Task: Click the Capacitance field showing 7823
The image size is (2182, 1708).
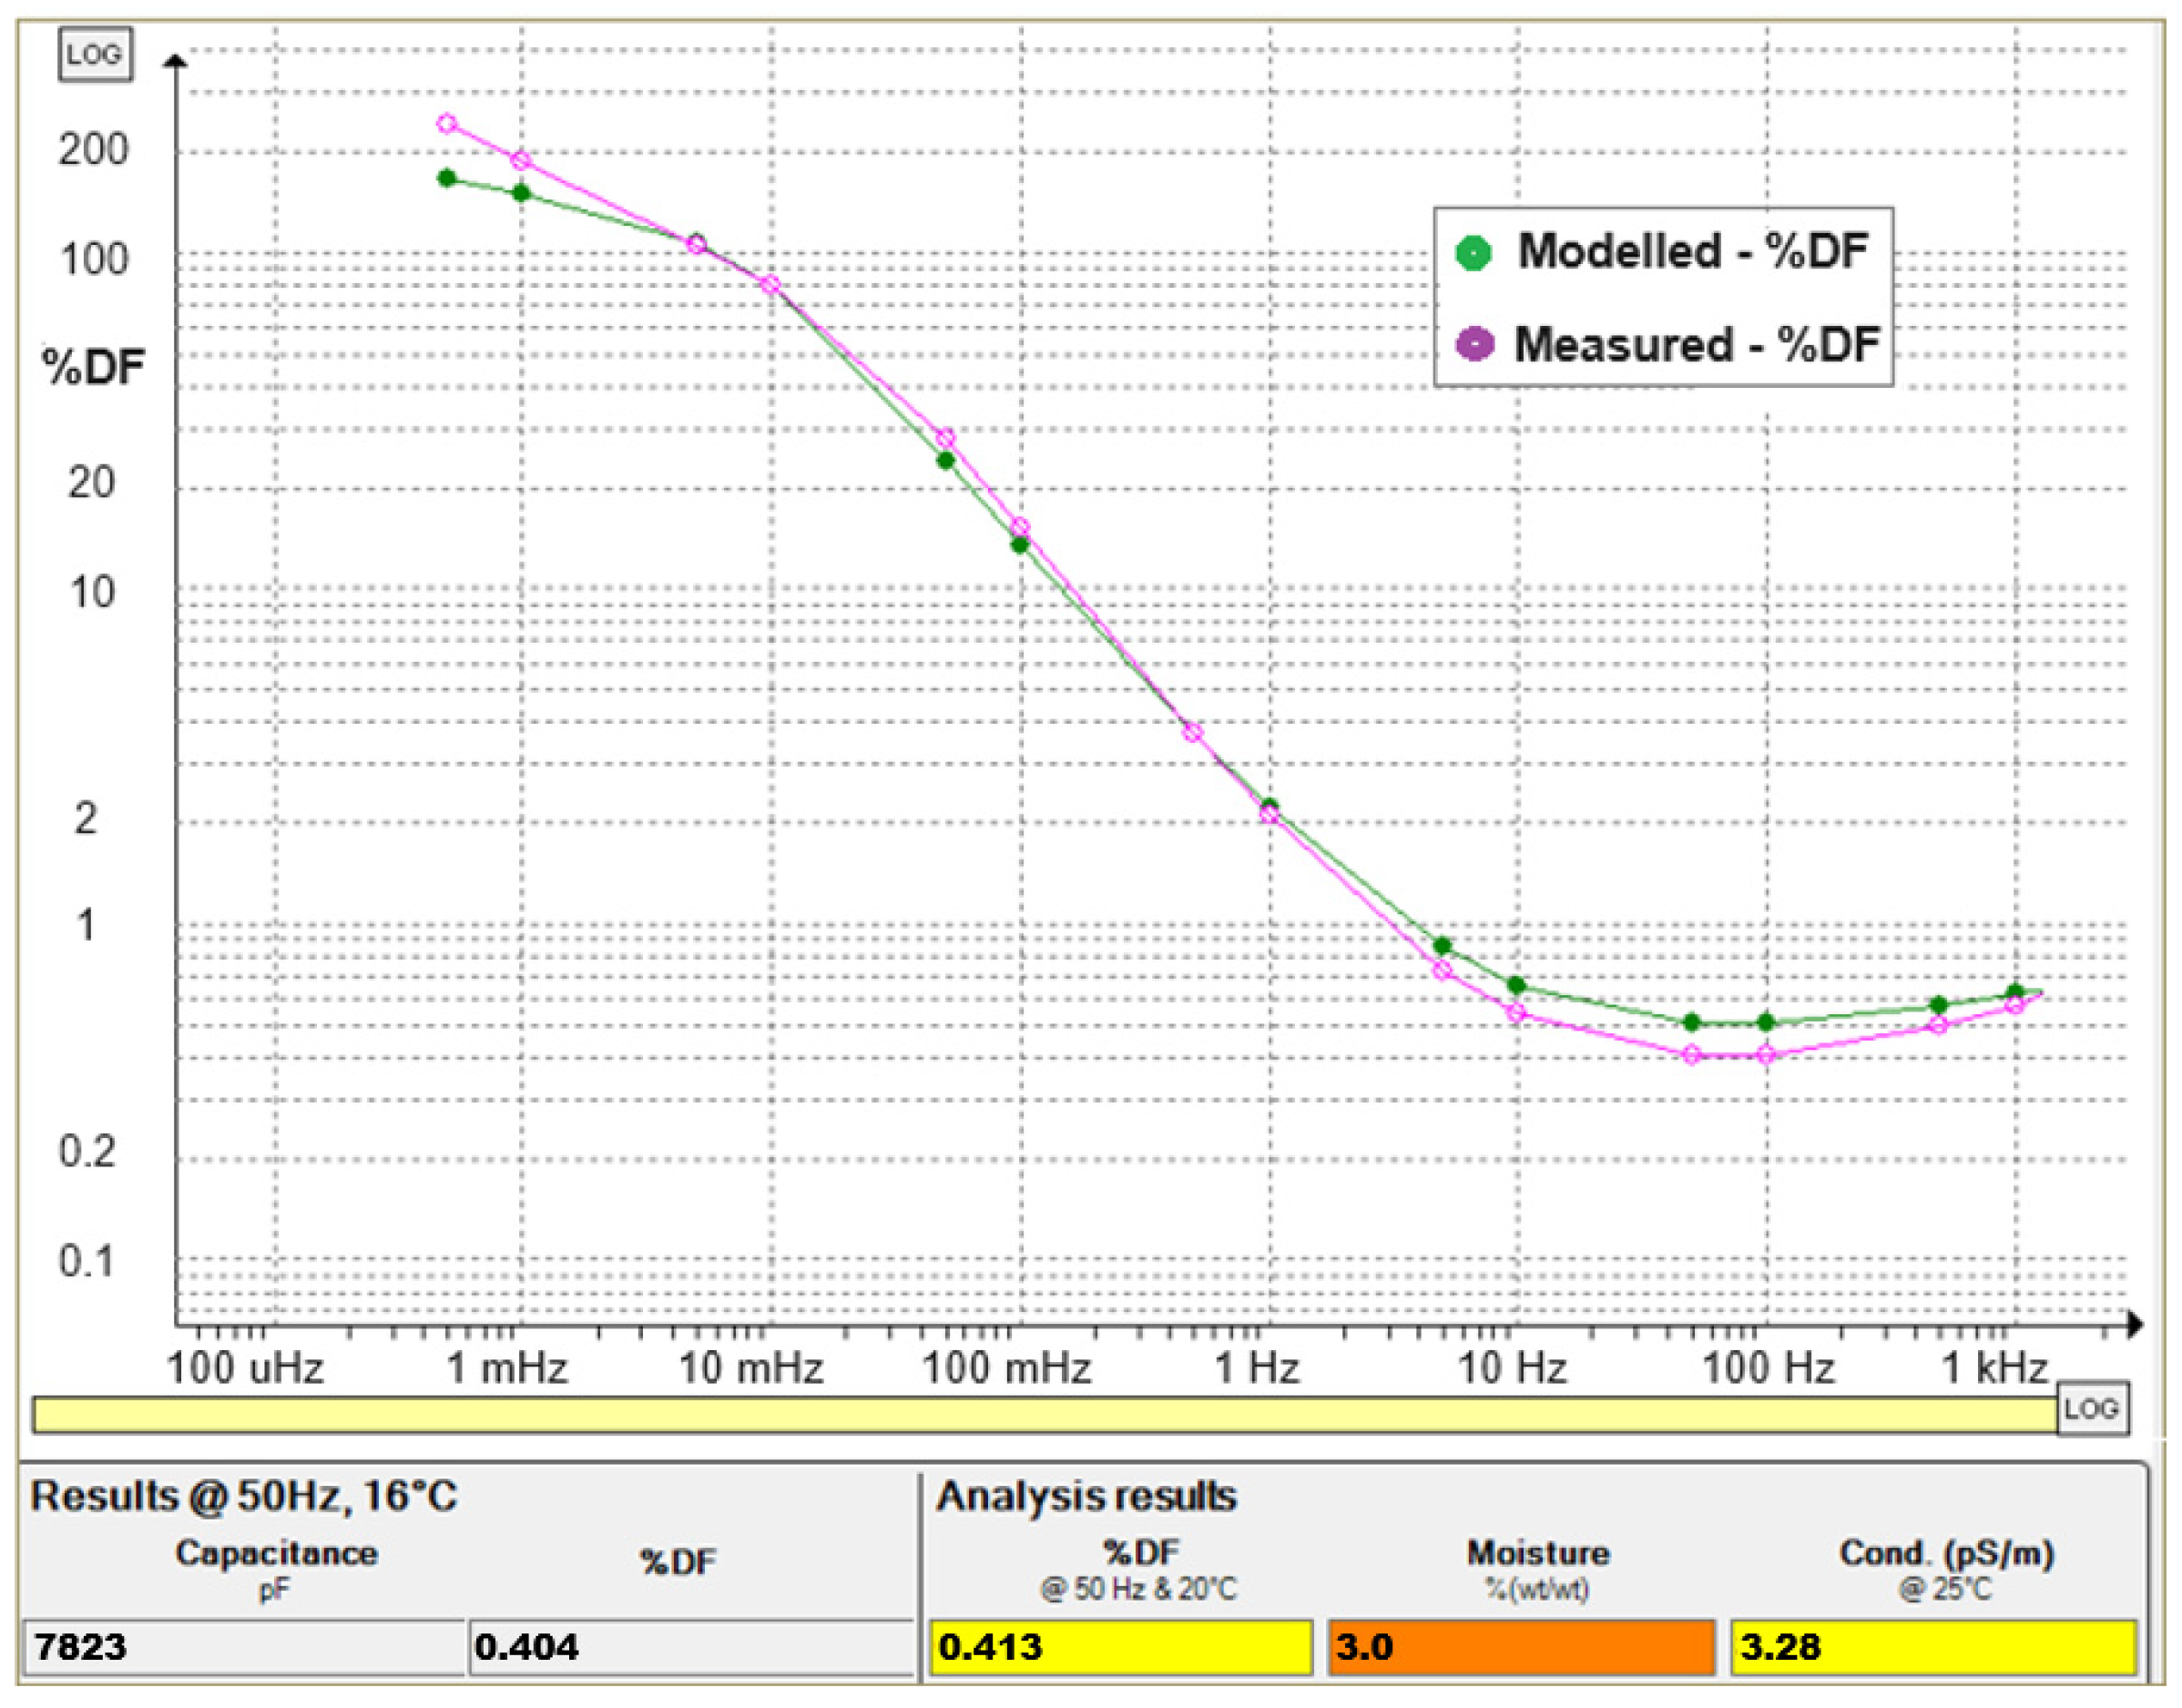Action: (242, 1647)
